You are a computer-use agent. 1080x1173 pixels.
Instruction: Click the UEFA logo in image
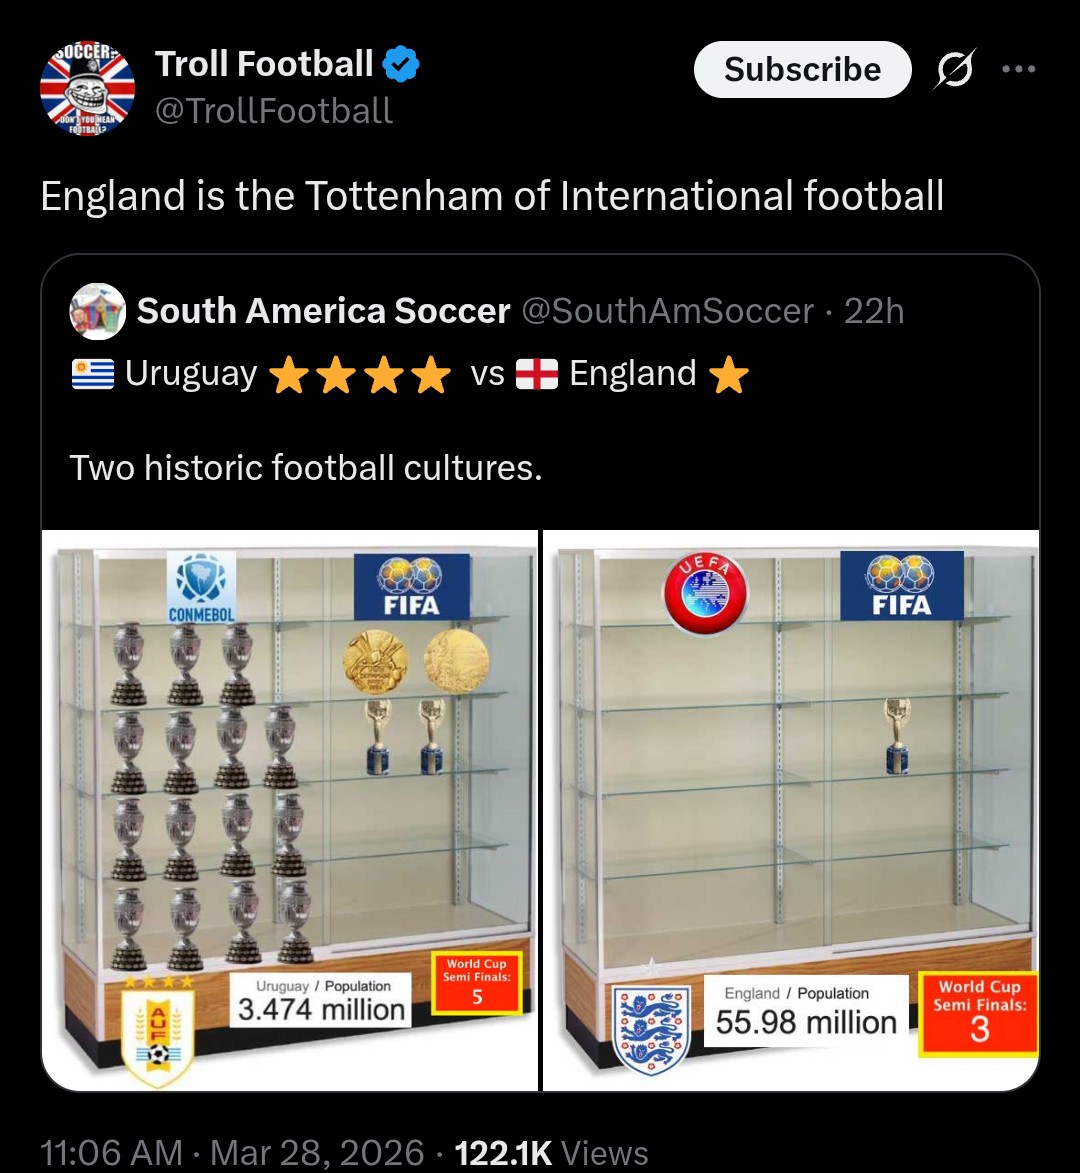[x=705, y=592]
